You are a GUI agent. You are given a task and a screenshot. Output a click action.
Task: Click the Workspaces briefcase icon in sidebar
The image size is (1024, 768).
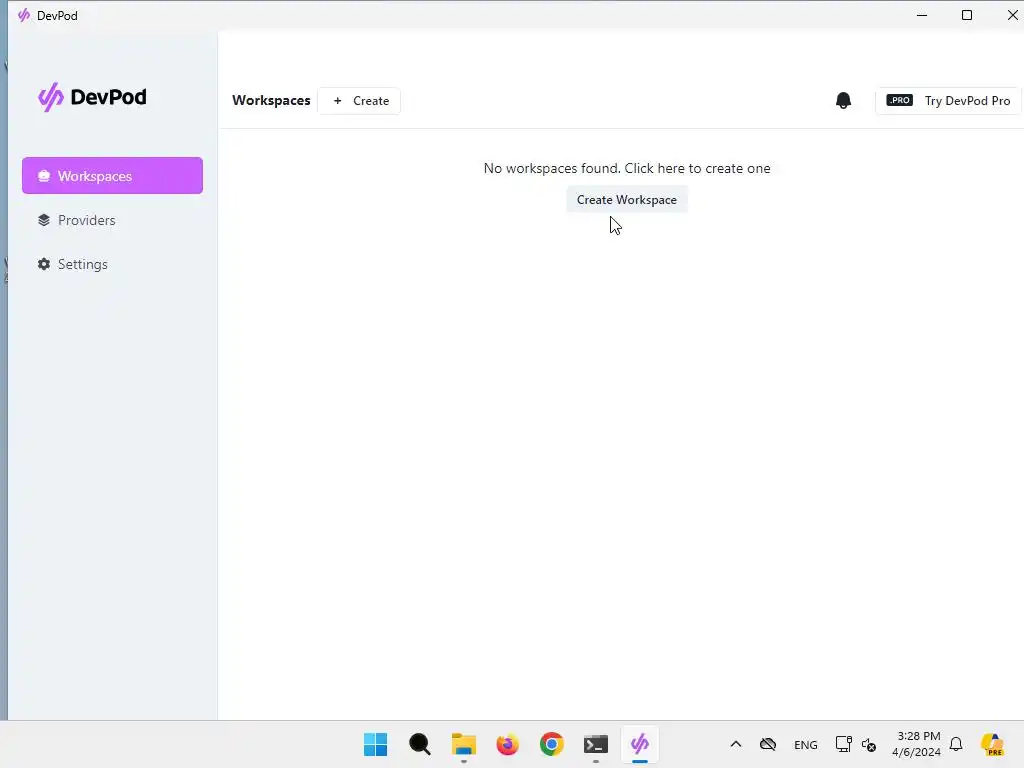[44, 176]
